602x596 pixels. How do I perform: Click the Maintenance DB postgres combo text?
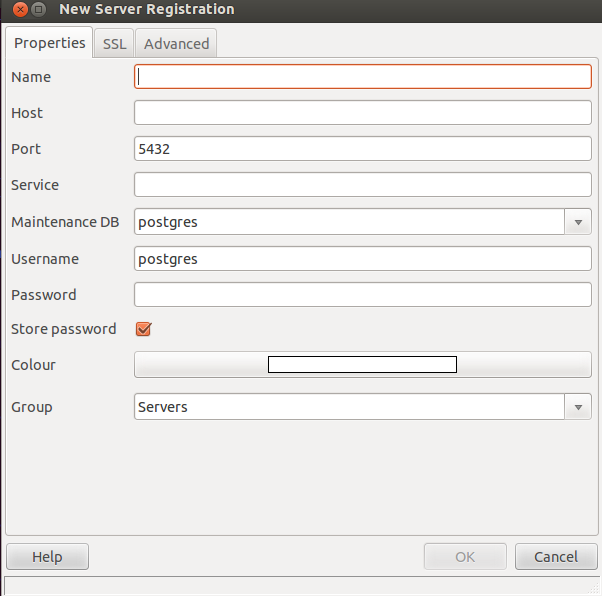(x=349, y=222)
